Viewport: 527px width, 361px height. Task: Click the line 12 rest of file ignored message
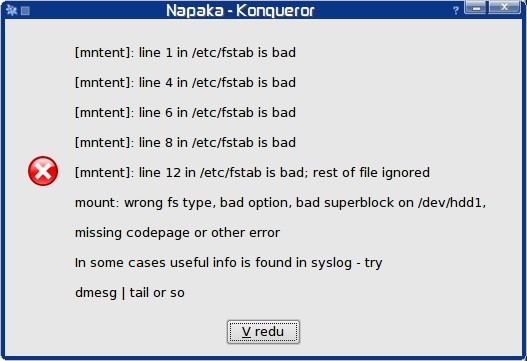click(x=252, y=173)
